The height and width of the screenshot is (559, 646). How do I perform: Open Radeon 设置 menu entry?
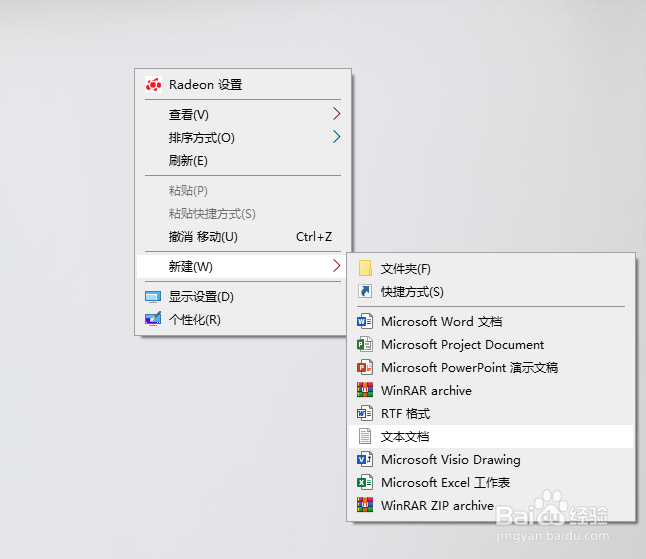point(243,84)
